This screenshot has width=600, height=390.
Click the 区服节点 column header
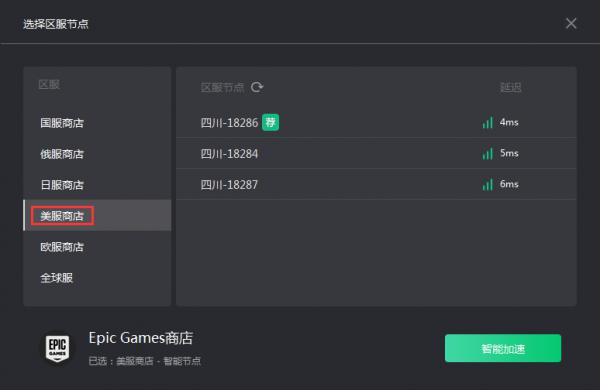point(222,87)
